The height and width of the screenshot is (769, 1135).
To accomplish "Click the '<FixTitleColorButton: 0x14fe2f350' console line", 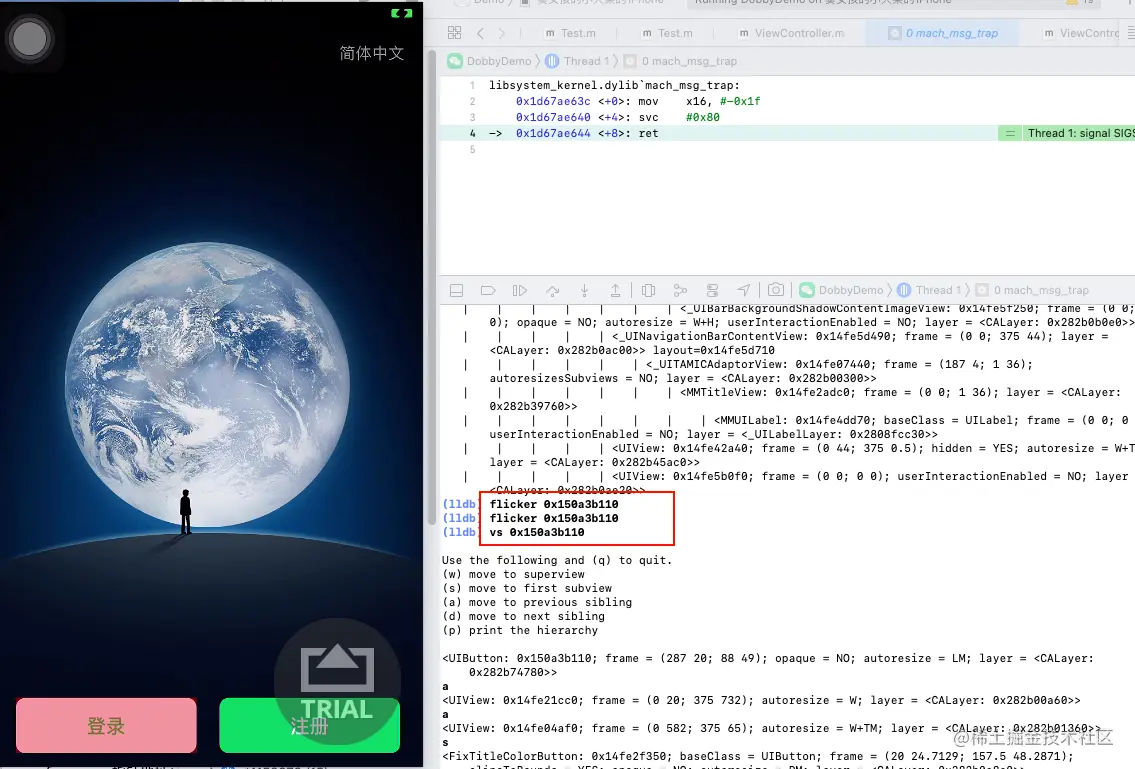I will click(758, 756).
